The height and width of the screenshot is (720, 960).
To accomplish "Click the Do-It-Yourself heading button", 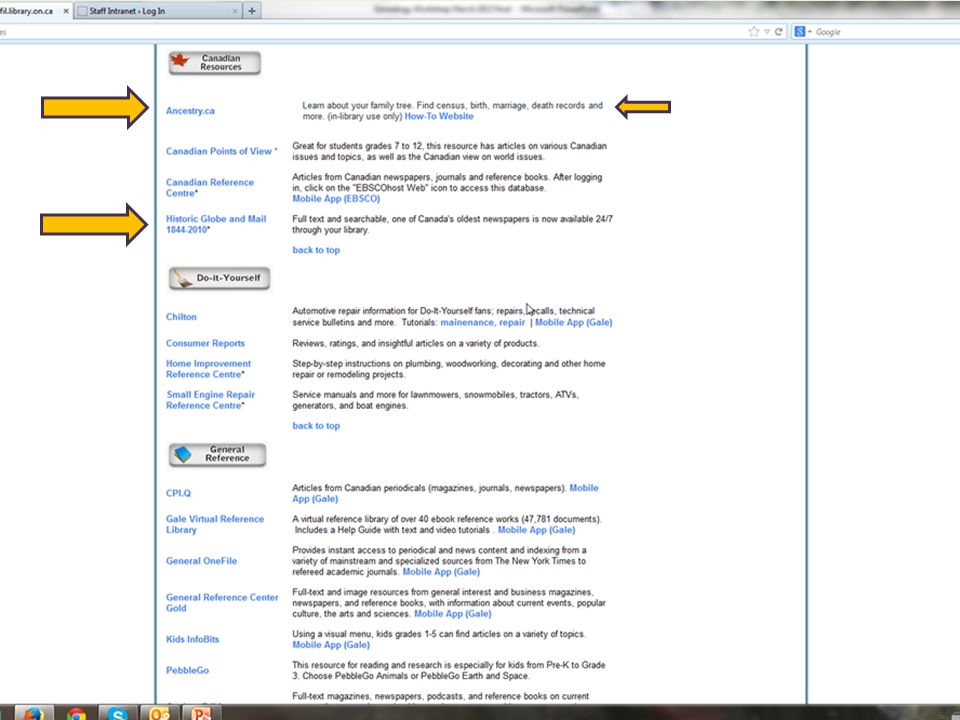I will coord(219,279).
